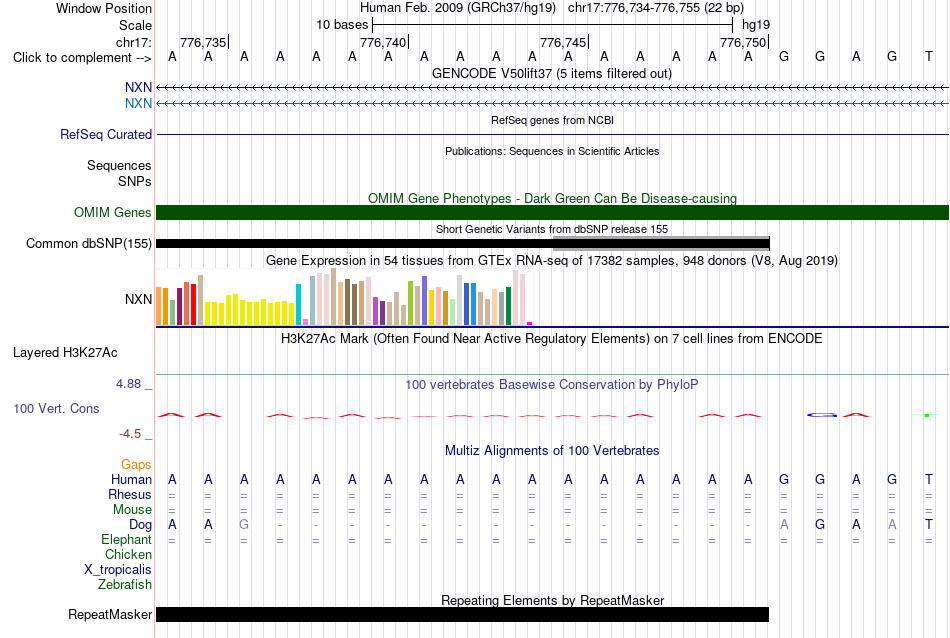
Task: Click the 'Common dbSNP(155)' label
Action: click(88, 244)
